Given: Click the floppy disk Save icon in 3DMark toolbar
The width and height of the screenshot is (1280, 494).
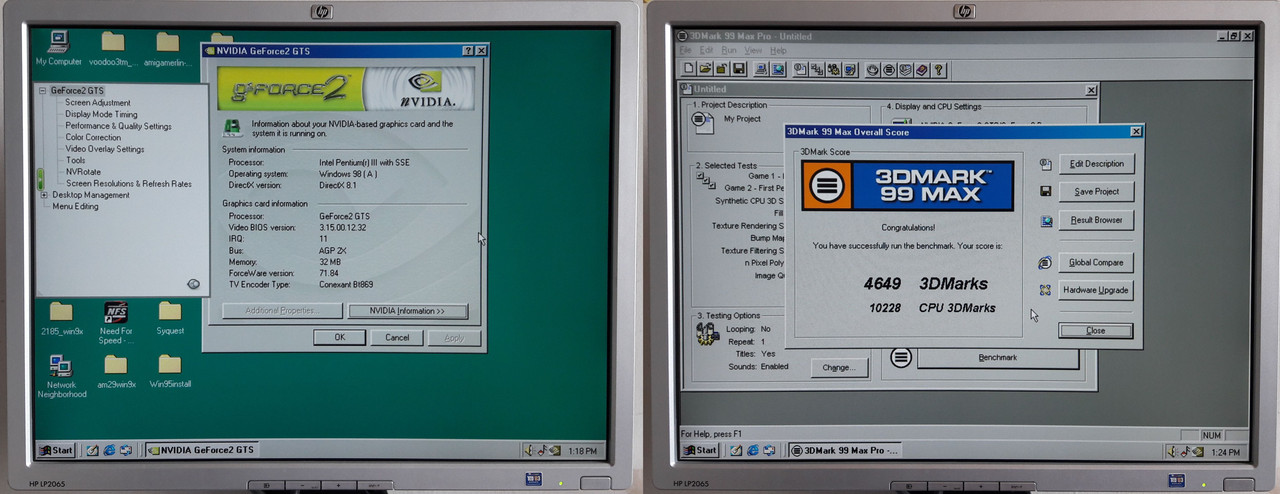Looking at the screenshot, I should point(738,69).
